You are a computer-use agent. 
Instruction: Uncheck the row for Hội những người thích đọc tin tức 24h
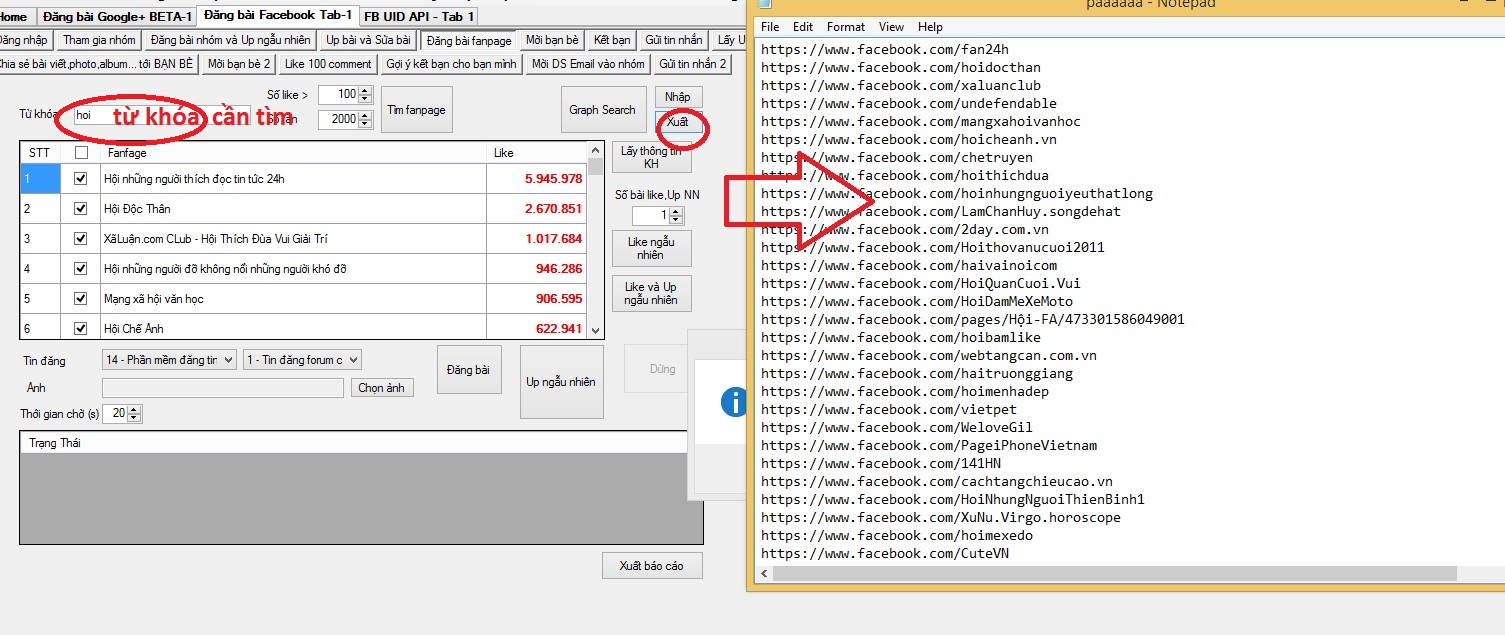coord(81,179)
